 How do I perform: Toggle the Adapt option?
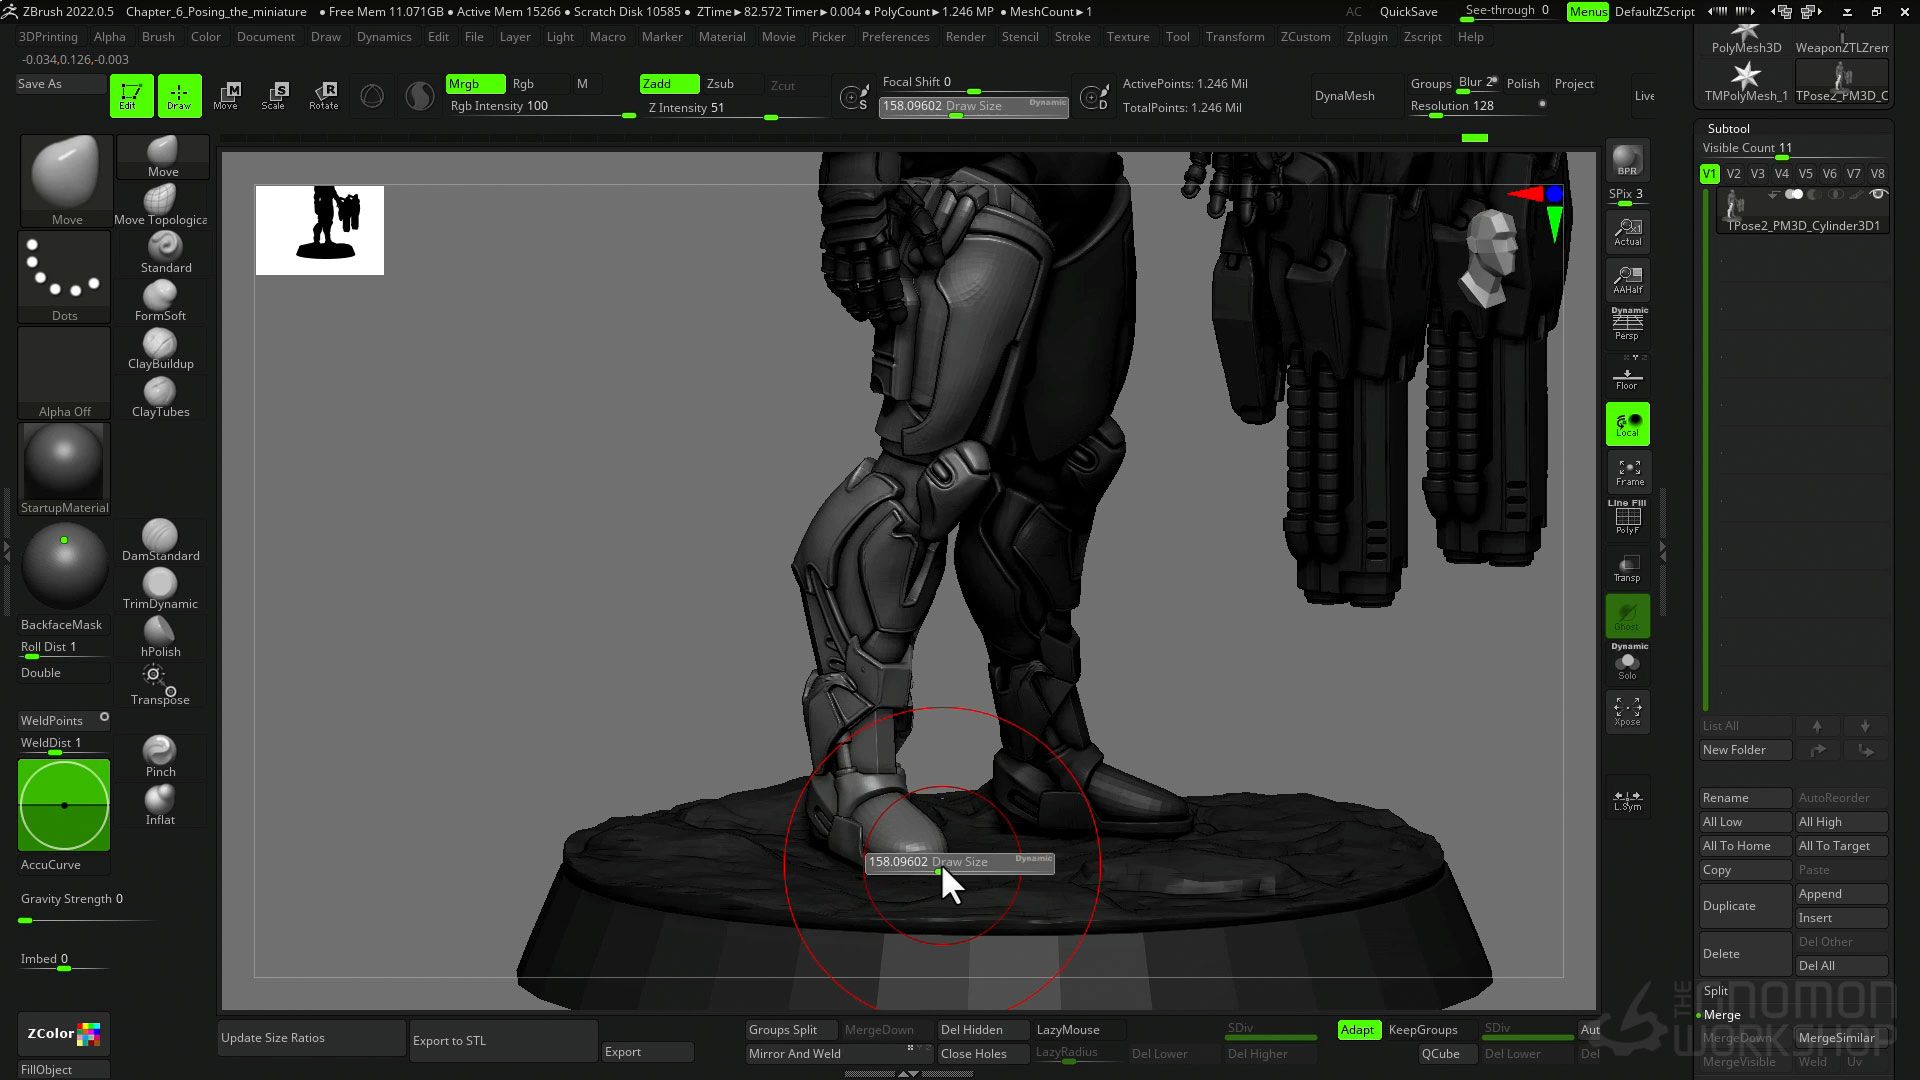(1357, 1030)
